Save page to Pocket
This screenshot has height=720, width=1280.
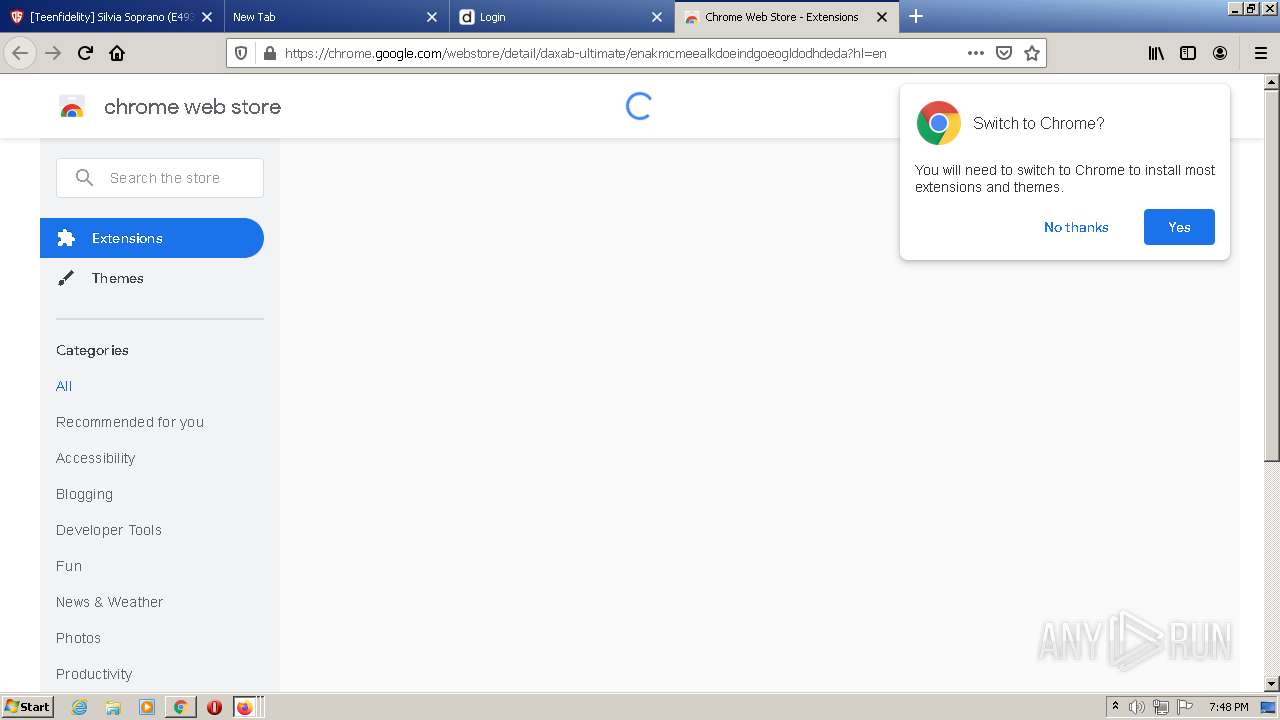pyautogui.click(x=1004, y=53)
